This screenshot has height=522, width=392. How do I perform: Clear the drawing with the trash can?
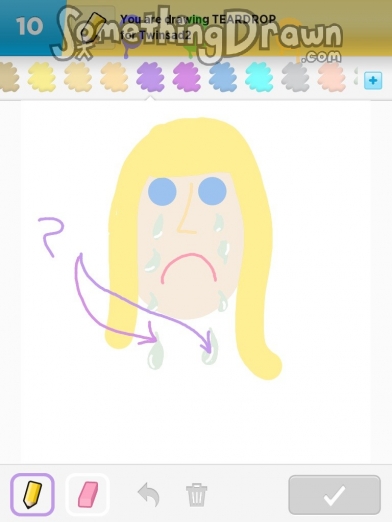196,494
